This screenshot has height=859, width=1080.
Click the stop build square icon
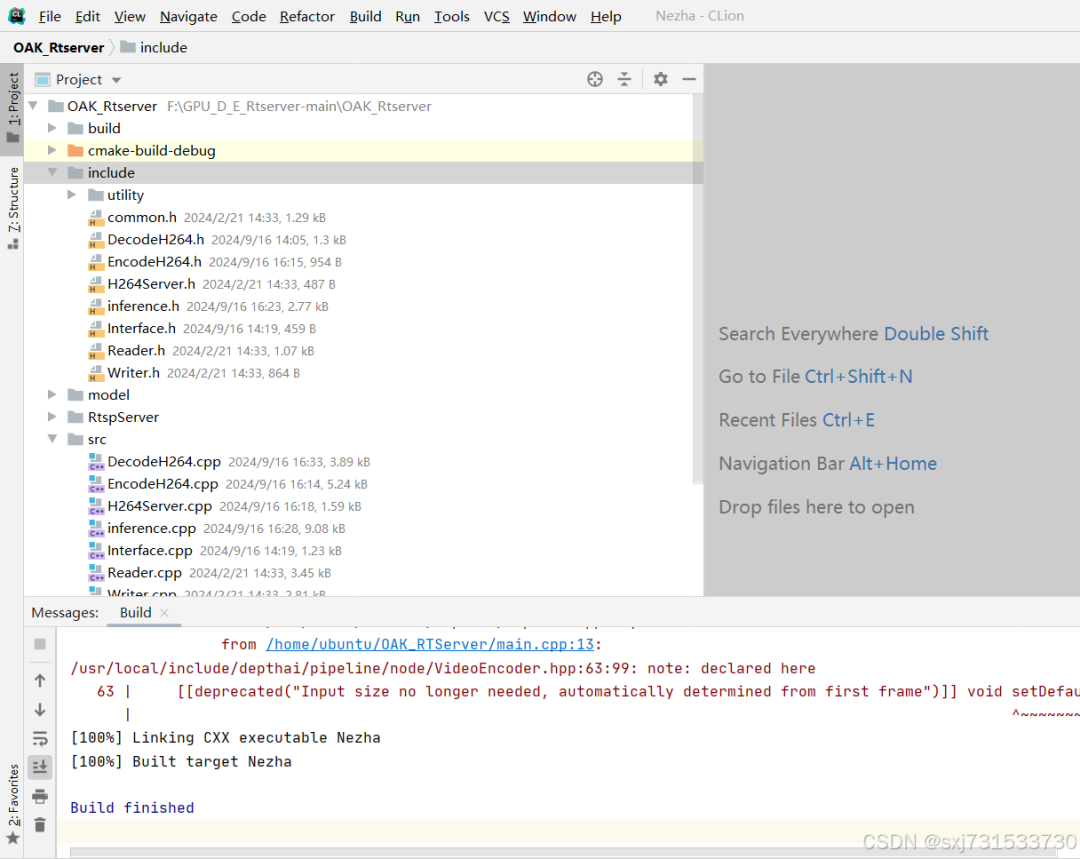coord(40,644)
